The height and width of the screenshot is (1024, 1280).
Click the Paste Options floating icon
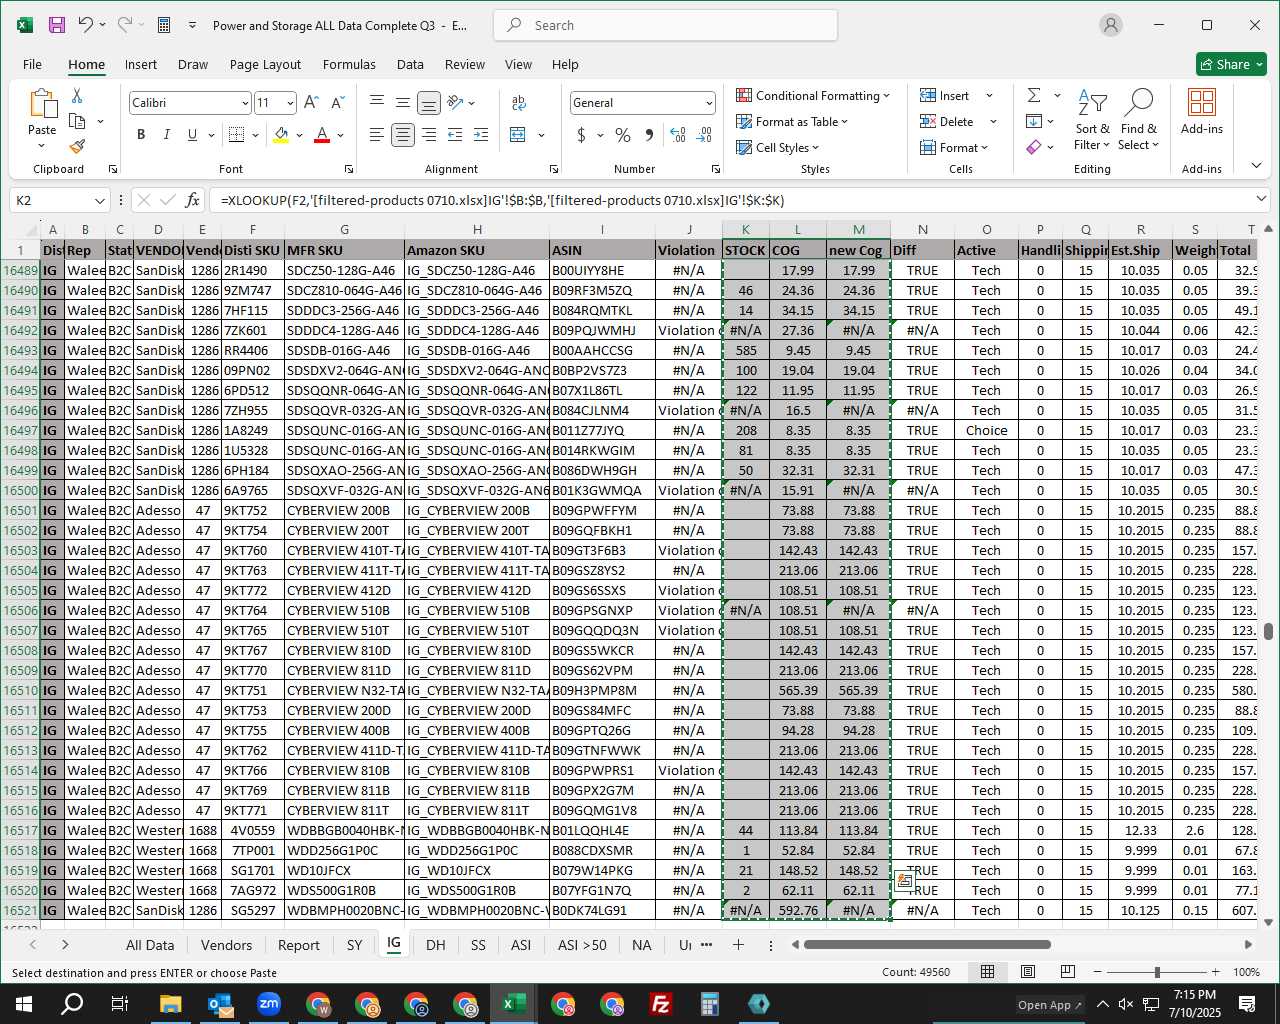click(905, 880)
